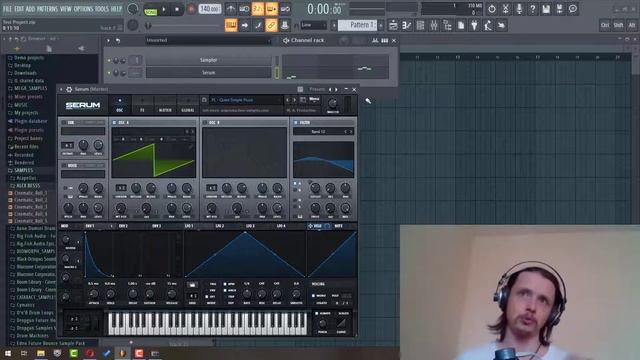
Task: Click the stamp toolbar icon
Action: point(284,25)
